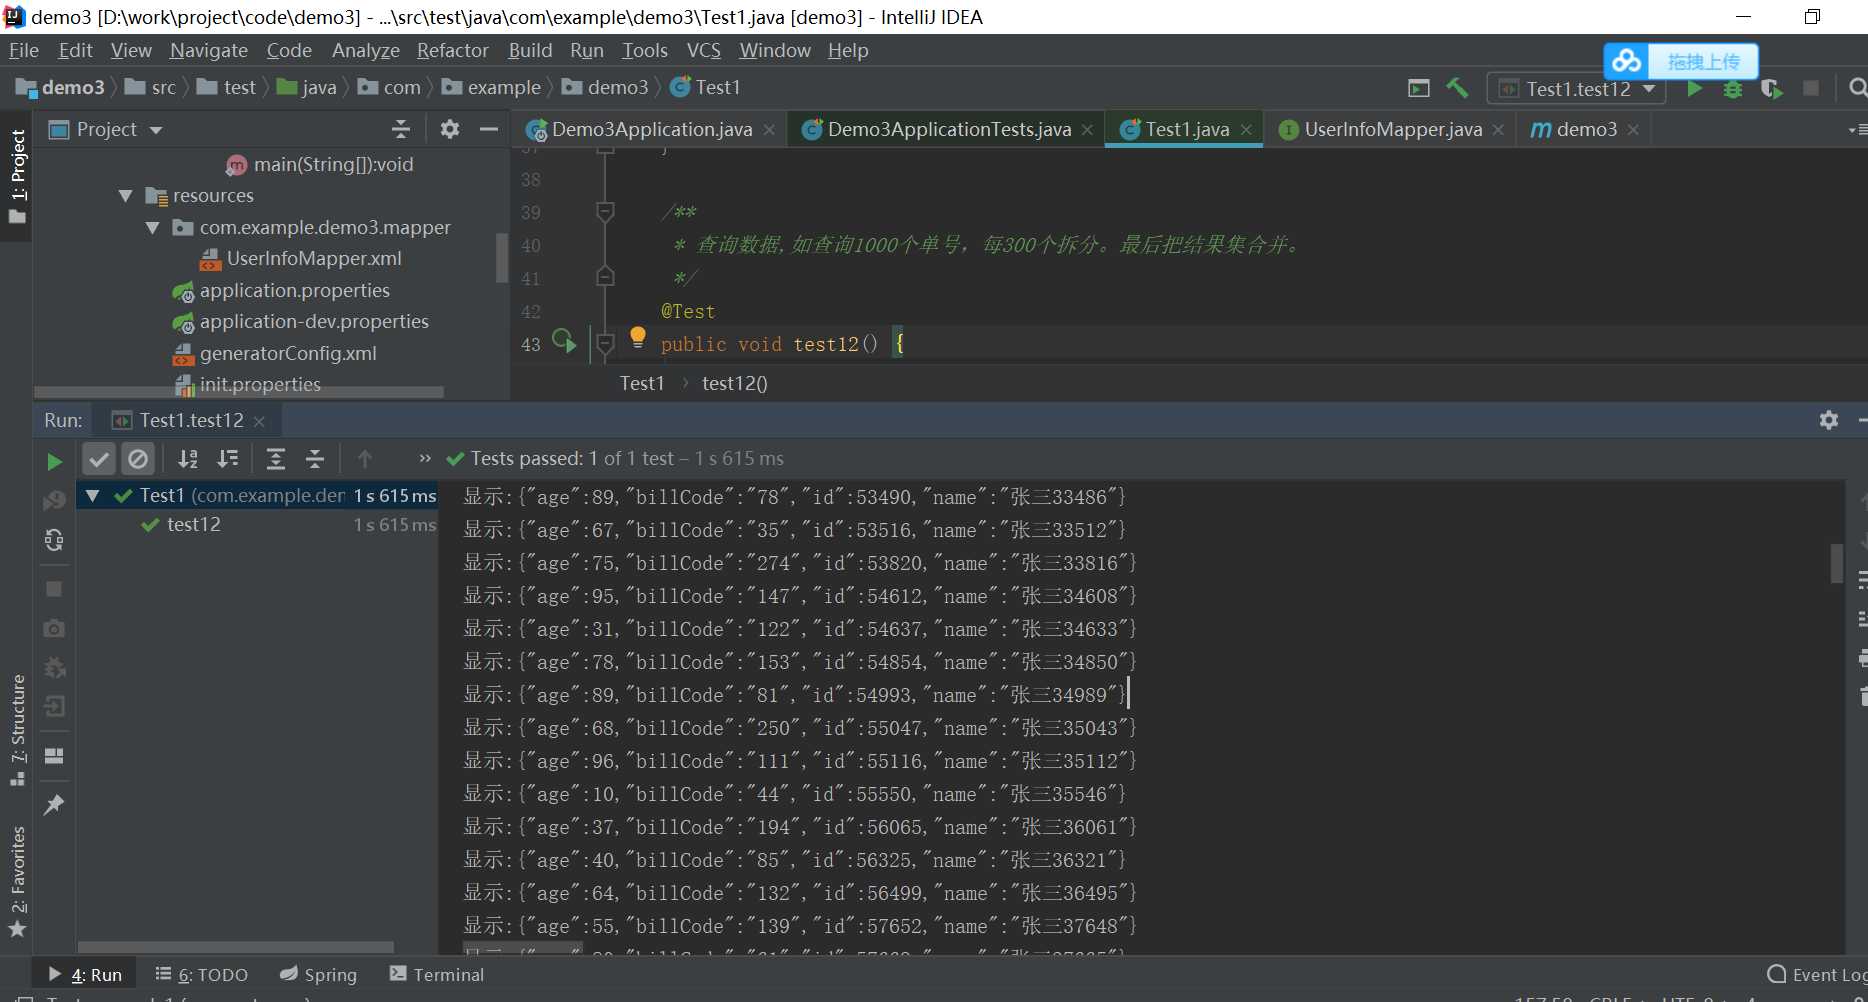Switch to UserInfoMapper.java tab
This screenshot has height=1002, width=1868.
pos(1392,129)
